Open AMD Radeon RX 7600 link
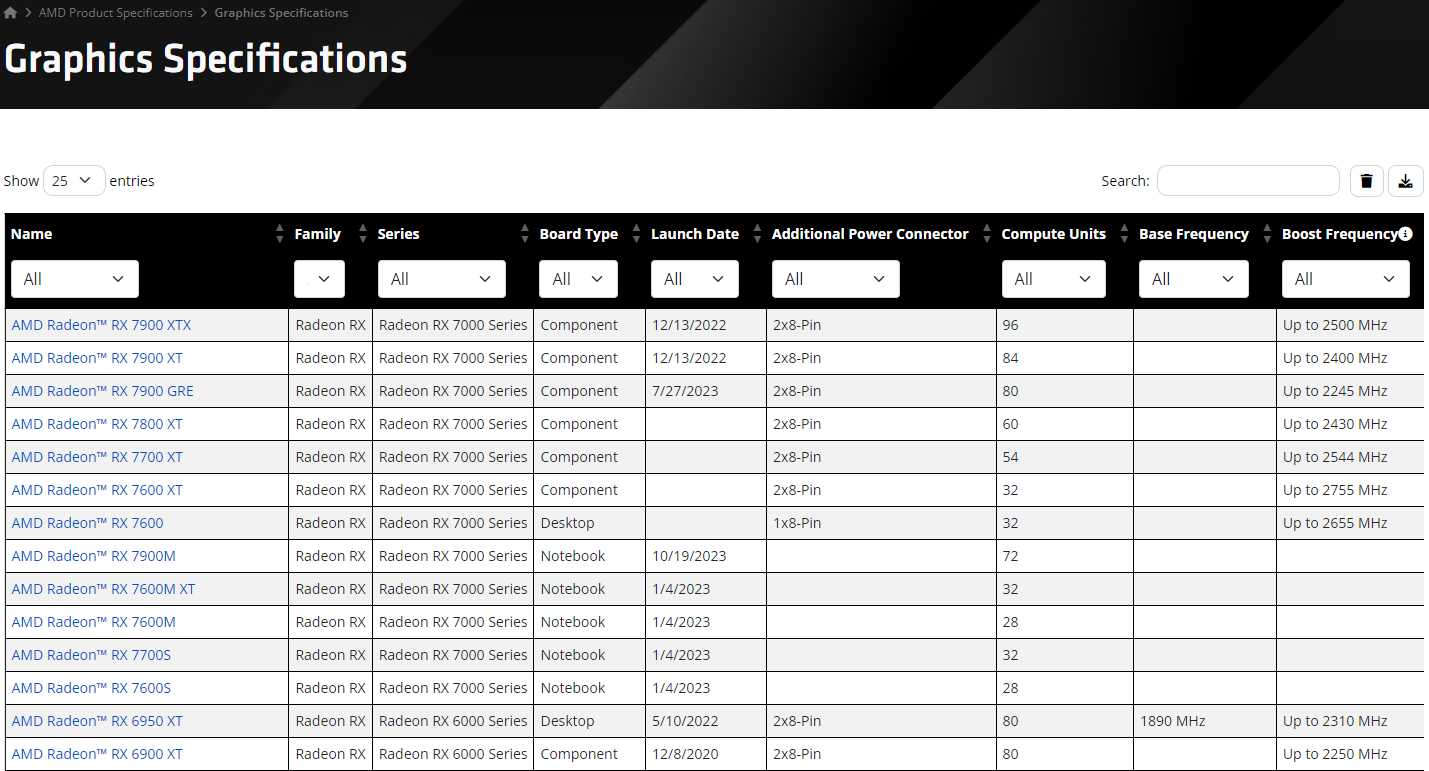The height and width of the screenshot is (771, 1429). pyautogui.click(x=87, y=523)
